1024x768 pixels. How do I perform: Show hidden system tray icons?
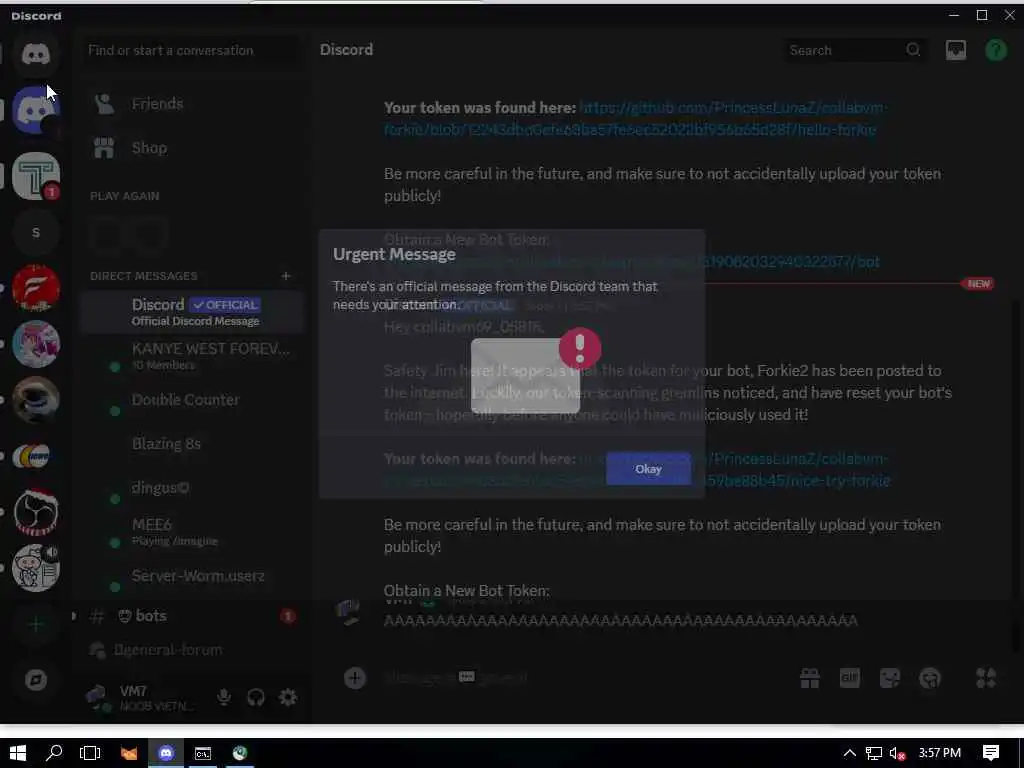[x=850, y=753]
